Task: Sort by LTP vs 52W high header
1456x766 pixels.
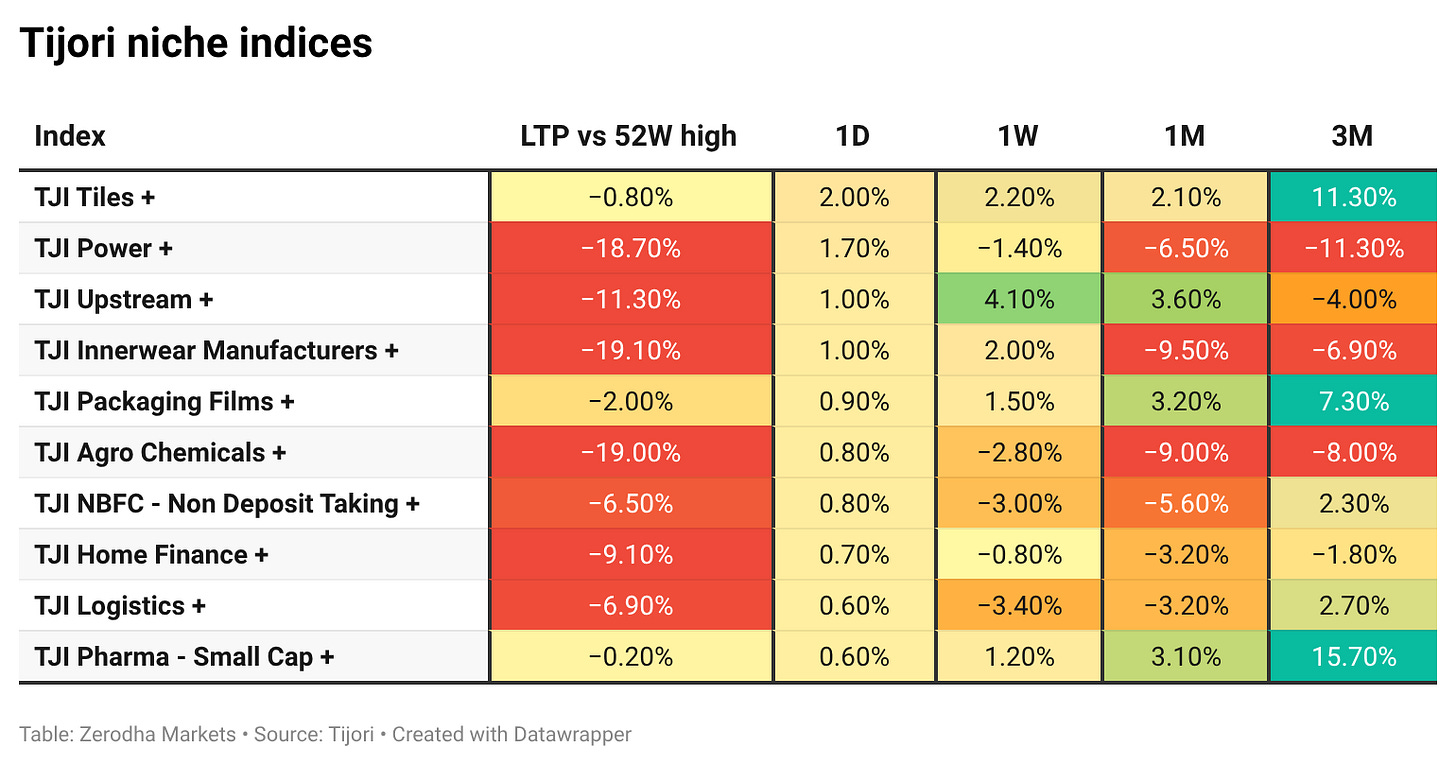Action: point(629,136)
